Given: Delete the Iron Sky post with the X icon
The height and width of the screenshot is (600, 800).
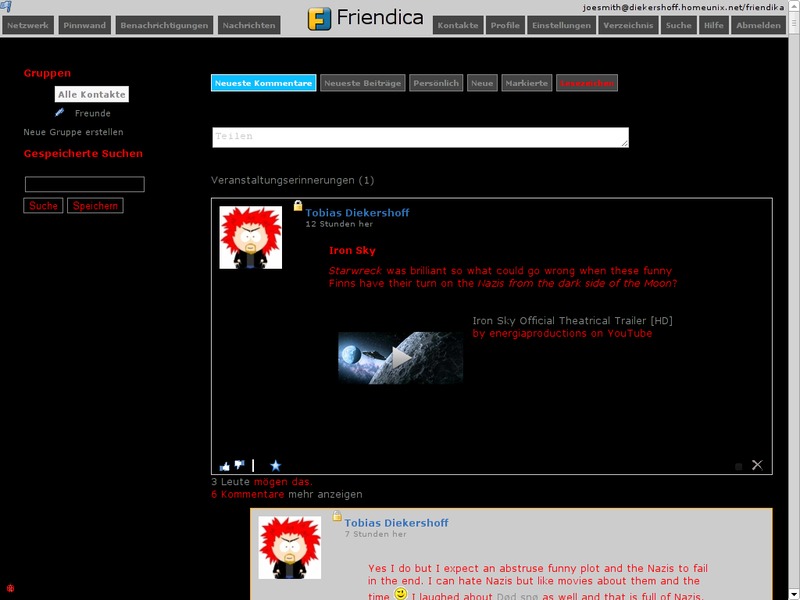Looking at the screenshot, I should pyautogui.click(x=757, y=465).
